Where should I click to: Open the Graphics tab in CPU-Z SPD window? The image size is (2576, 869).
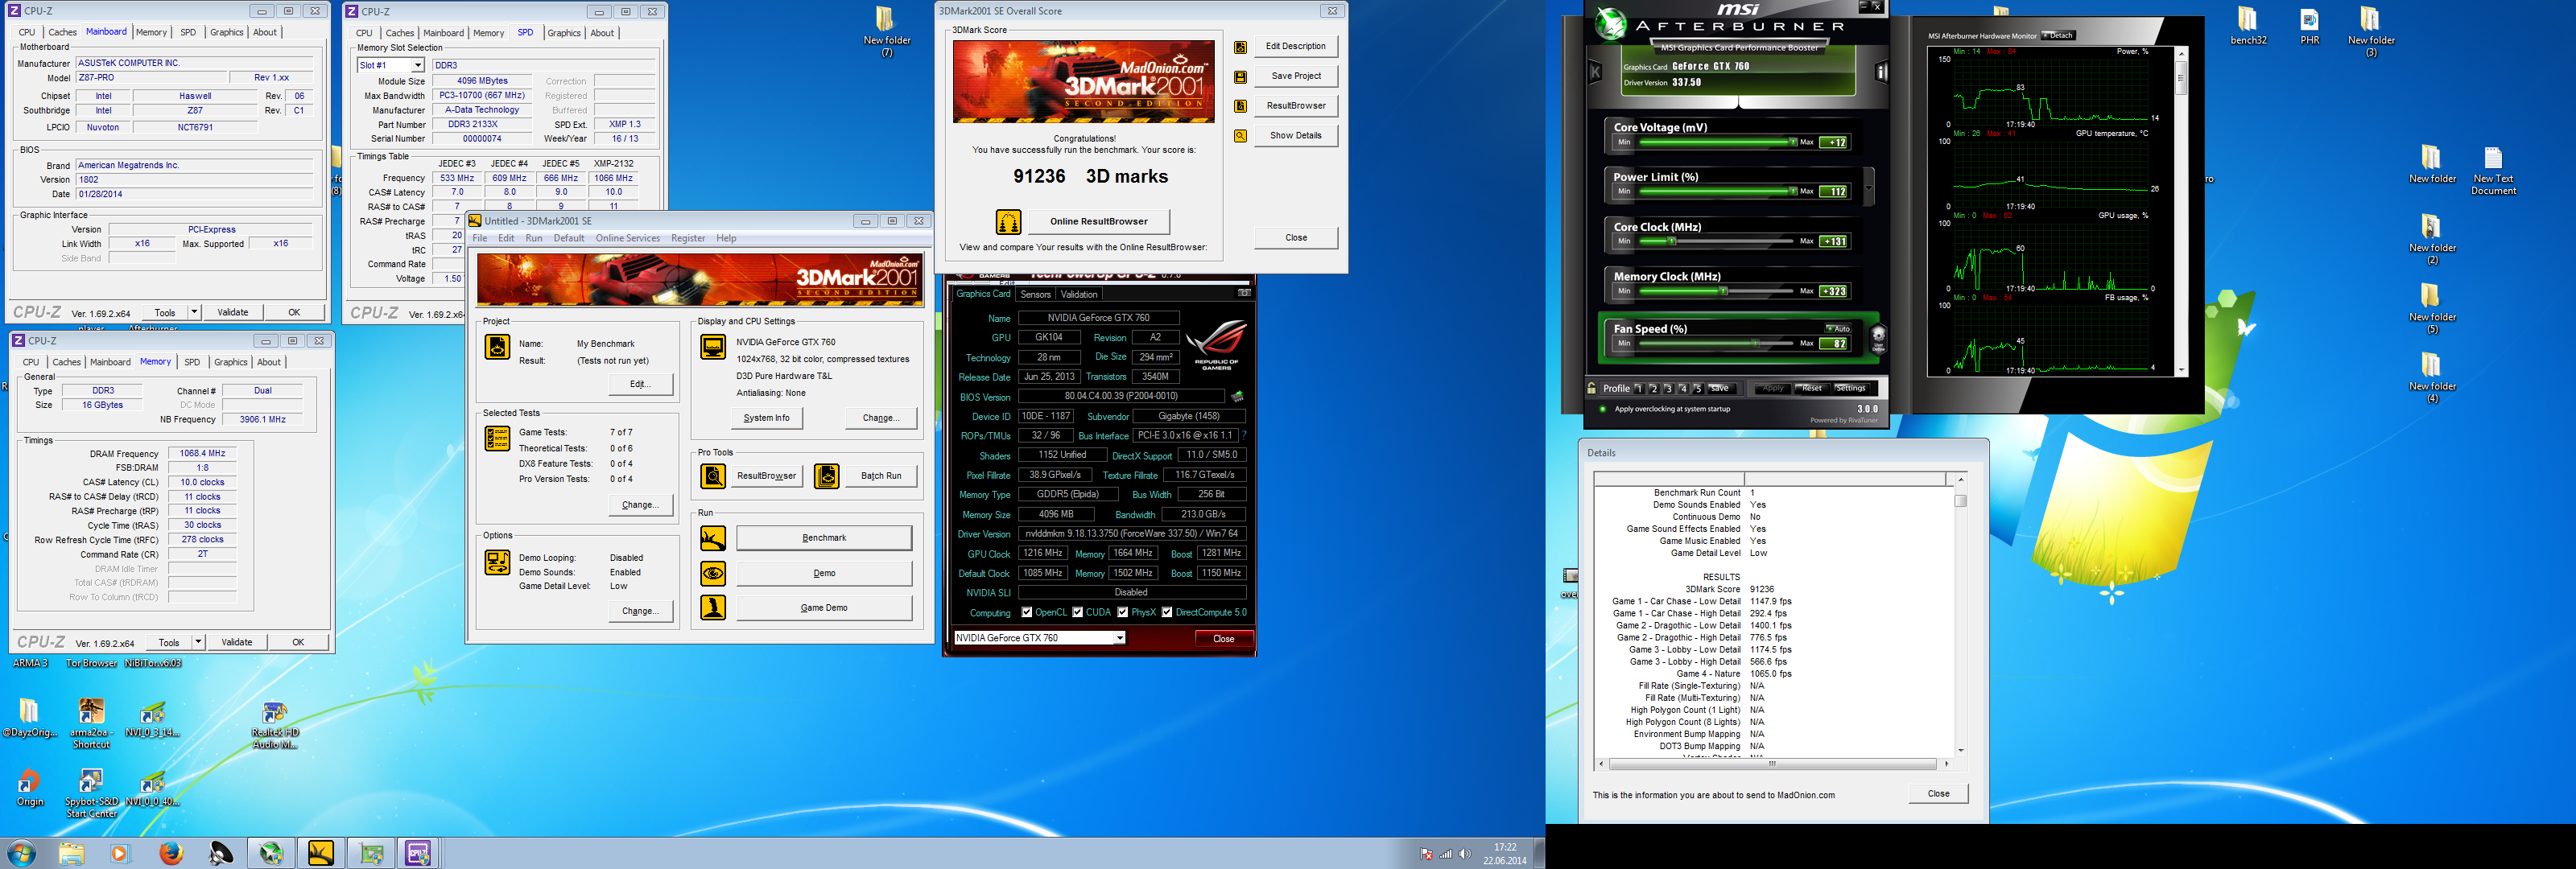[x=564, y=33]
